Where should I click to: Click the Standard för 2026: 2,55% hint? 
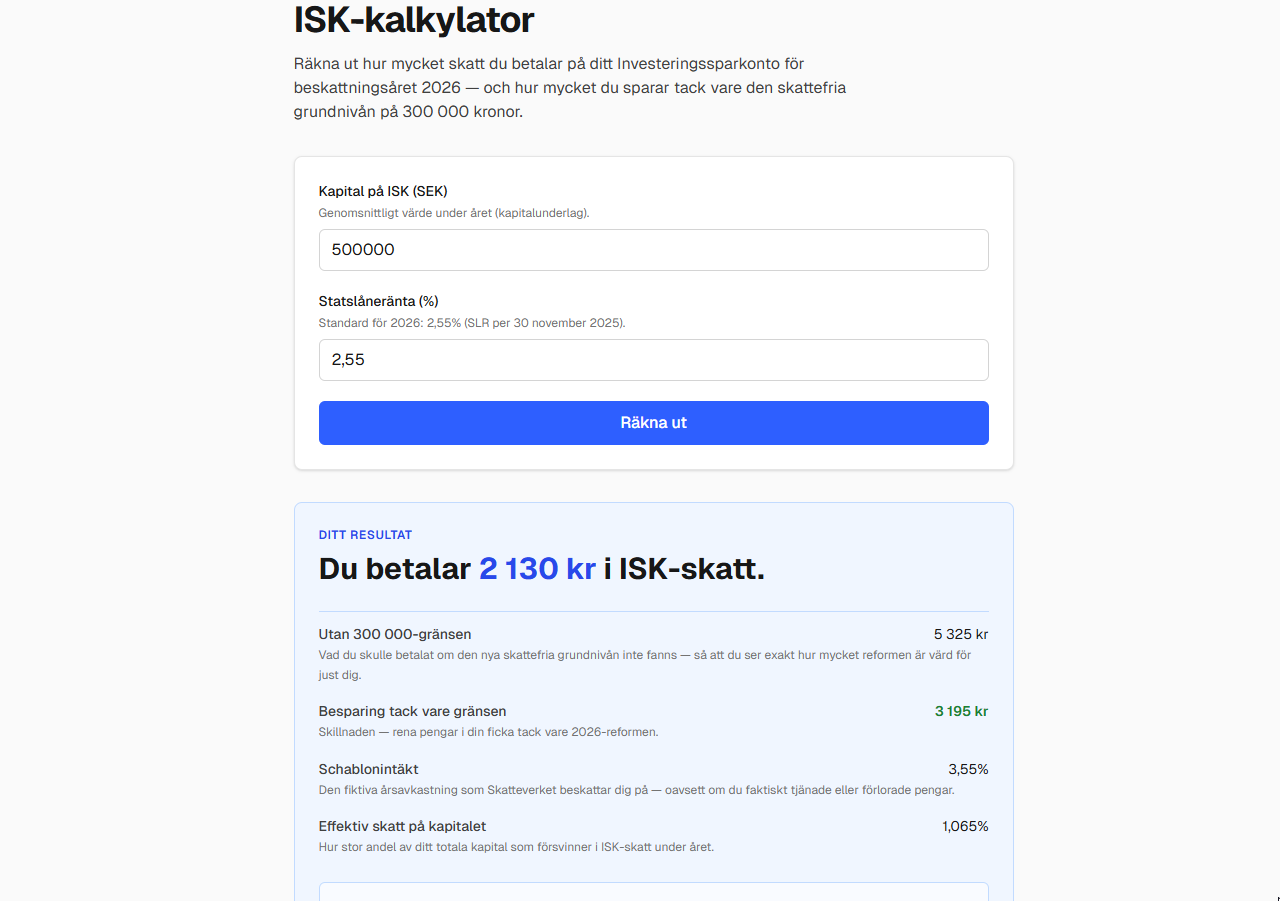pos(472,323)
